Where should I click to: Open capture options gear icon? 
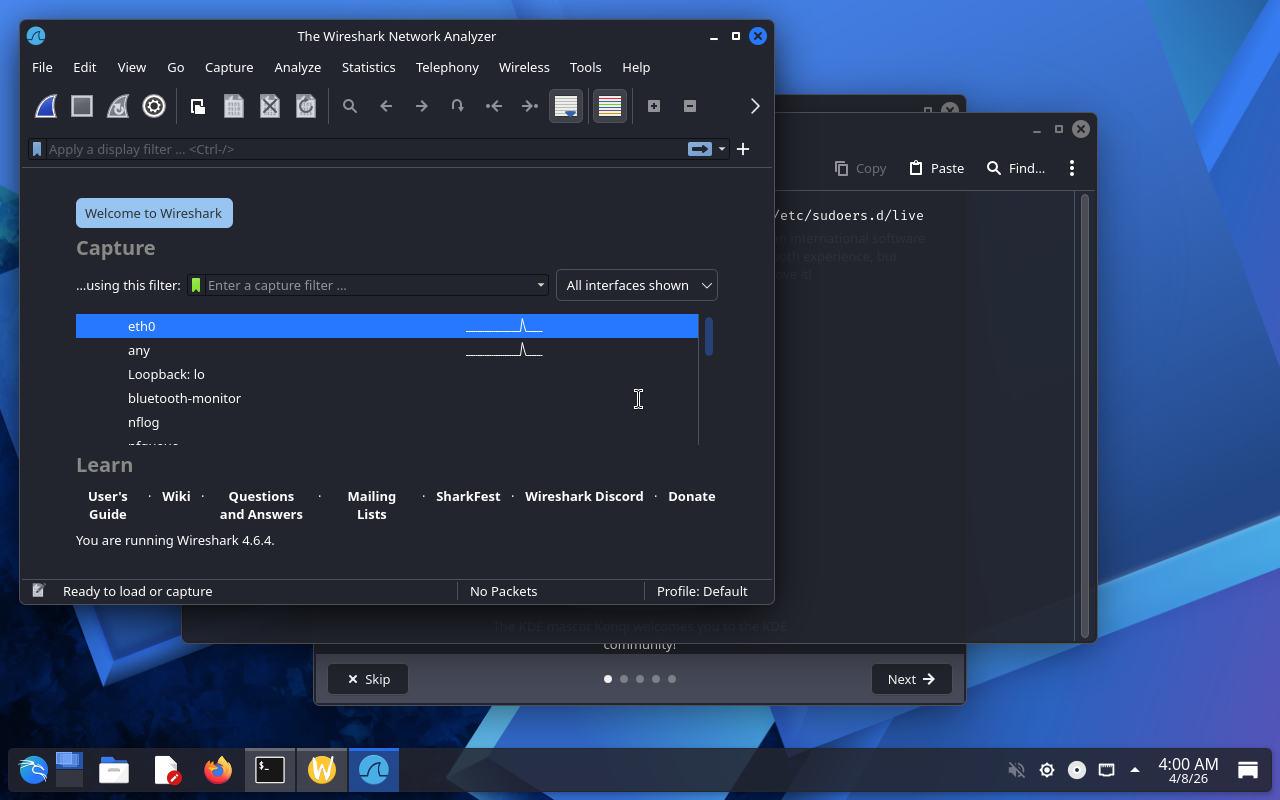pyautogui.click(x=154, y=106)
